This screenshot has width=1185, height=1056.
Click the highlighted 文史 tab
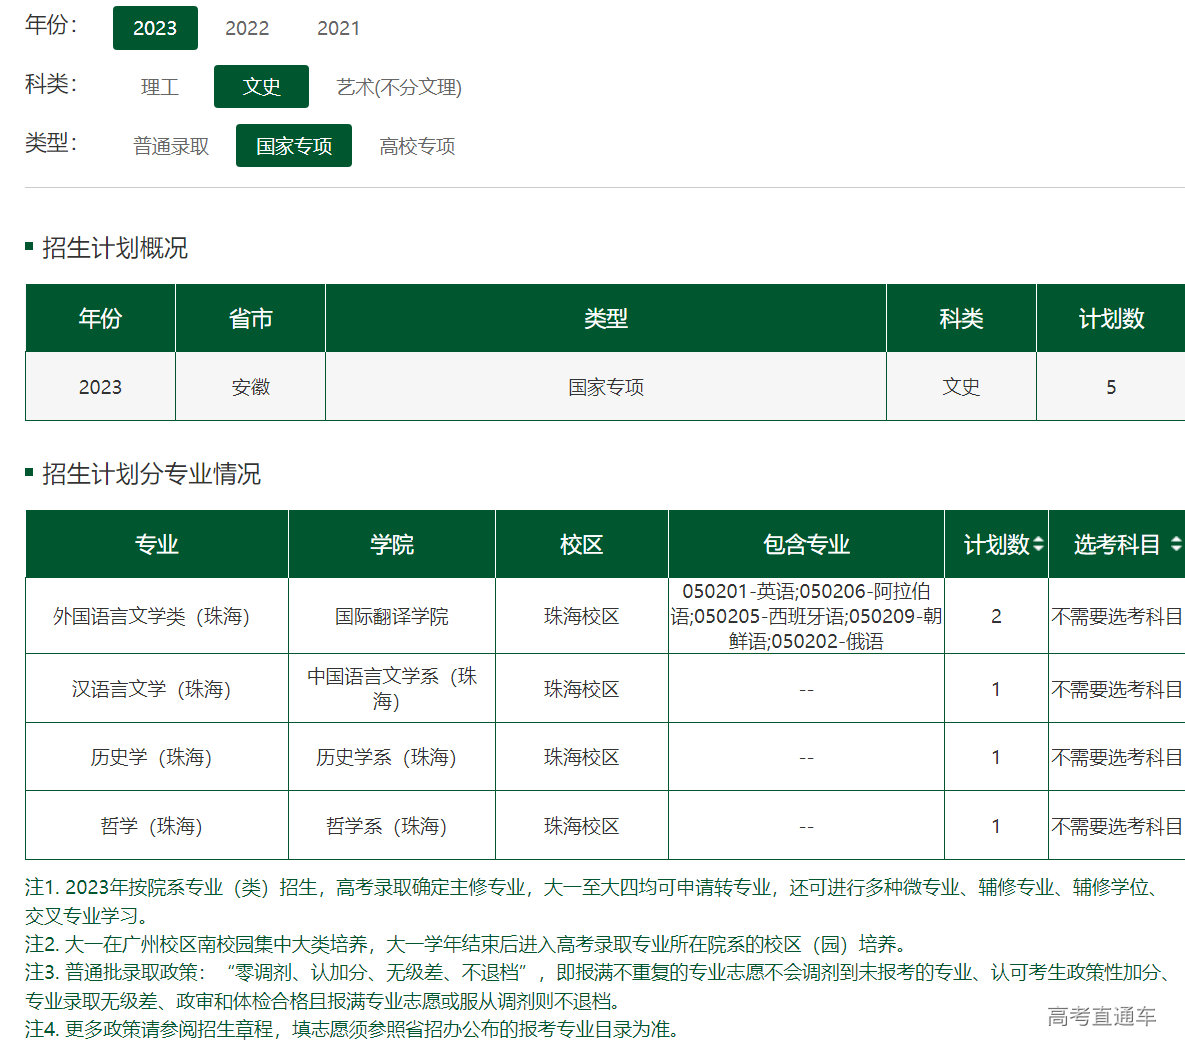(261, 87)
